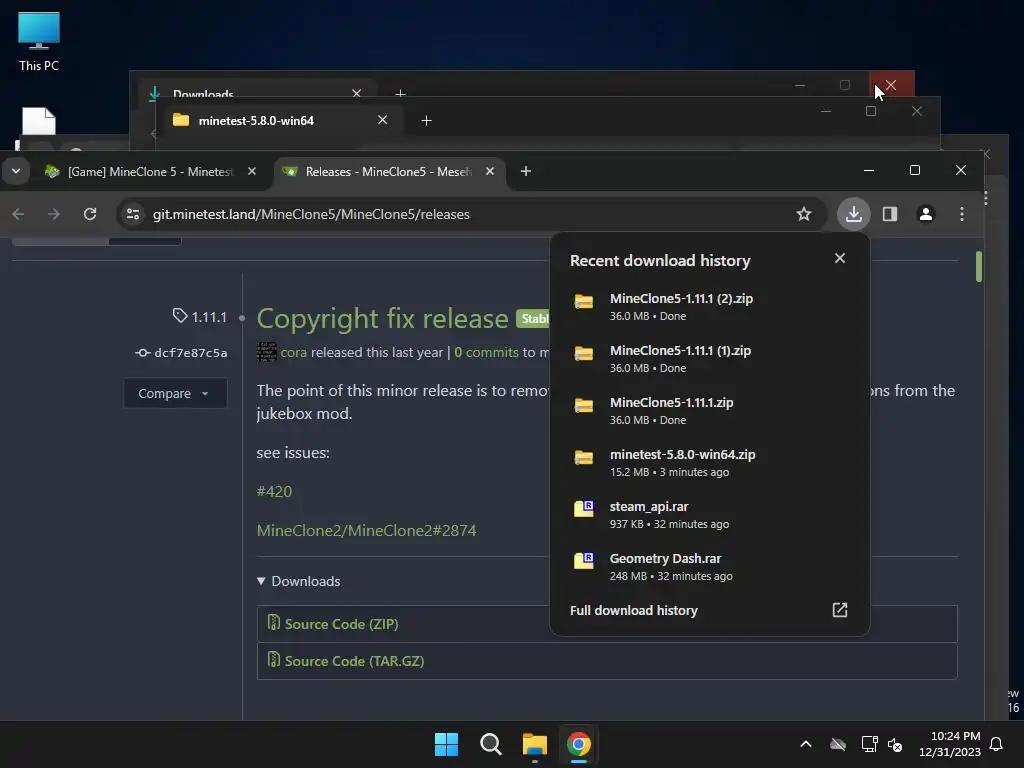Open commit dcf7e87c5a link

coord(191,353)
